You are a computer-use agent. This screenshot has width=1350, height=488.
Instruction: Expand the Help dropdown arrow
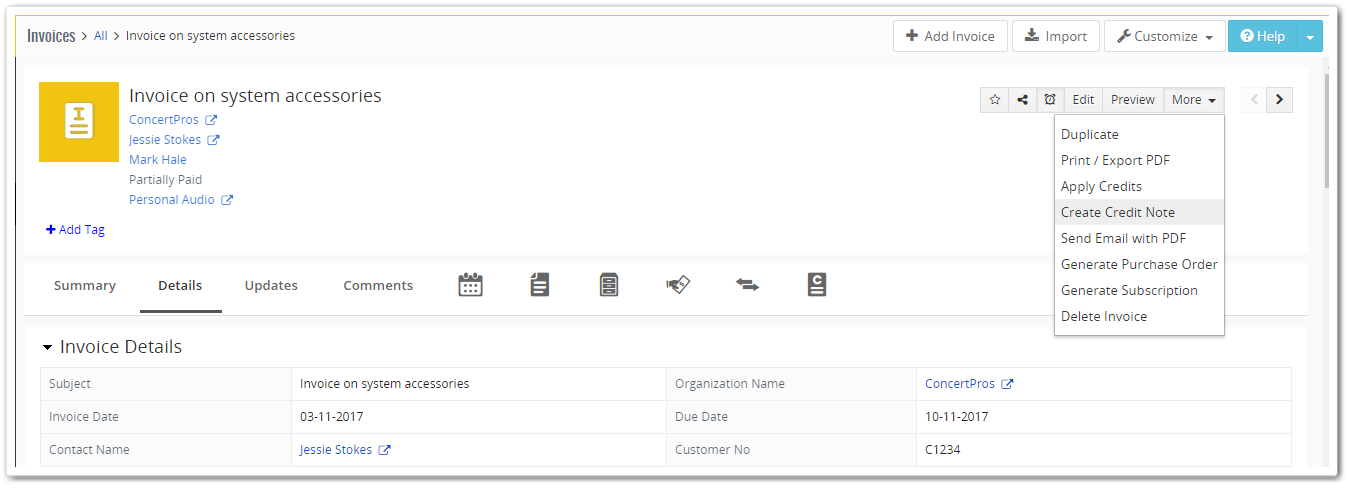(x=1310, y=36)
